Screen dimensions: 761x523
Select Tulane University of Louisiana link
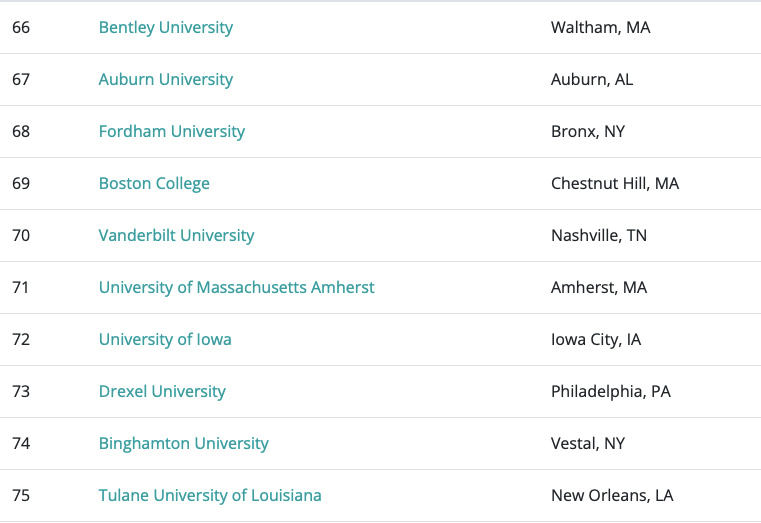pyautogui.click(x=210, y=496)
